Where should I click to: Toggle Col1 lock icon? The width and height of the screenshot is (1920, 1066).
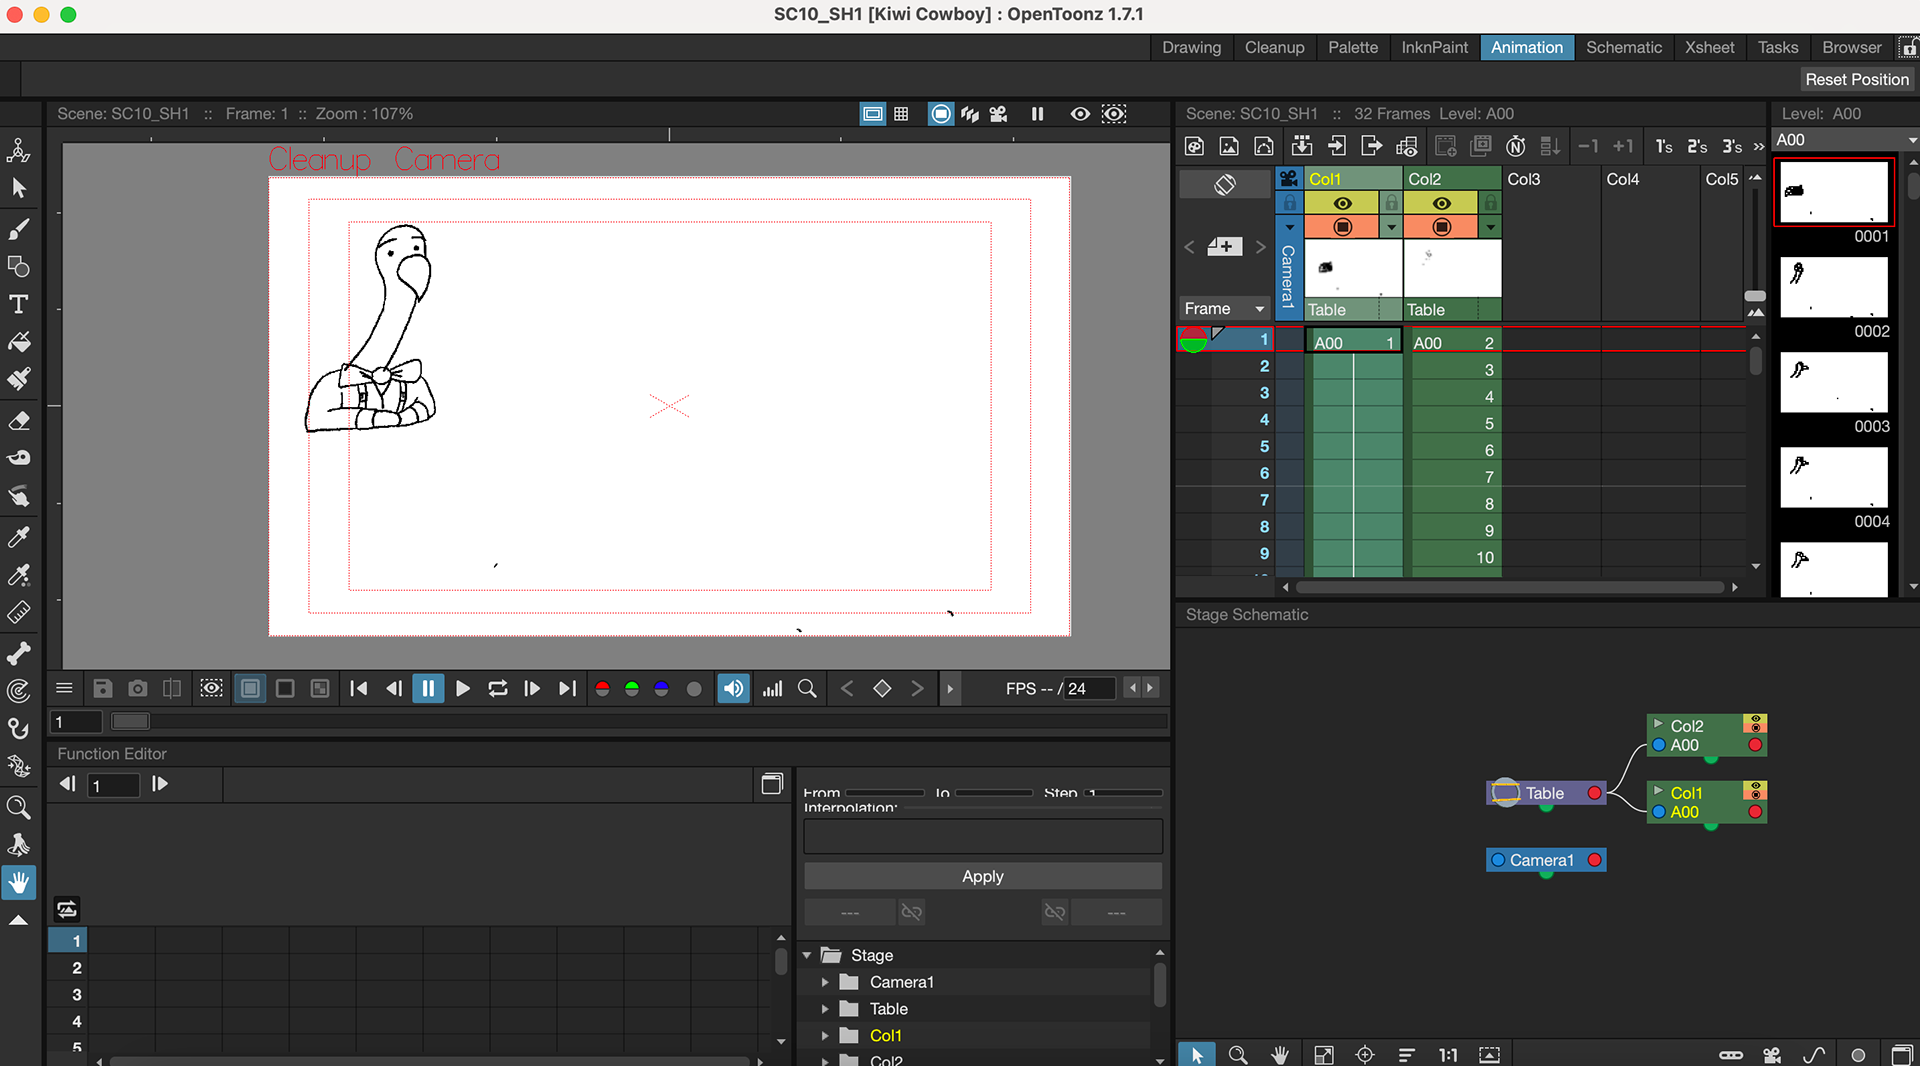coord(1391,203)
